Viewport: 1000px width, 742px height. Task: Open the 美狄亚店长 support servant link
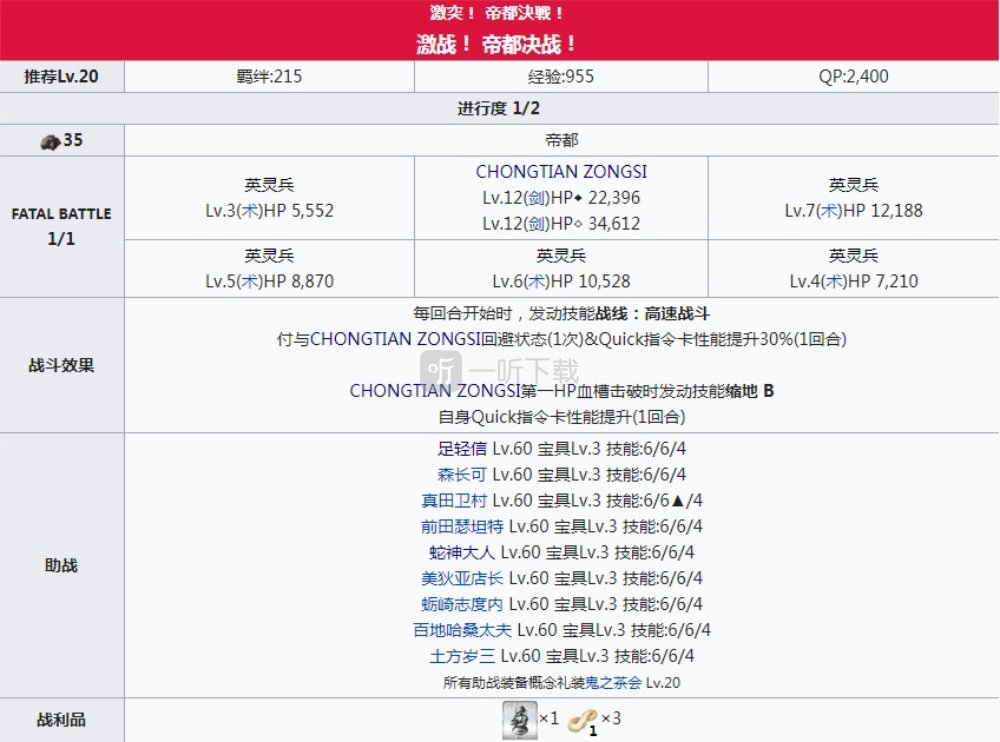(x=461, y=579)
